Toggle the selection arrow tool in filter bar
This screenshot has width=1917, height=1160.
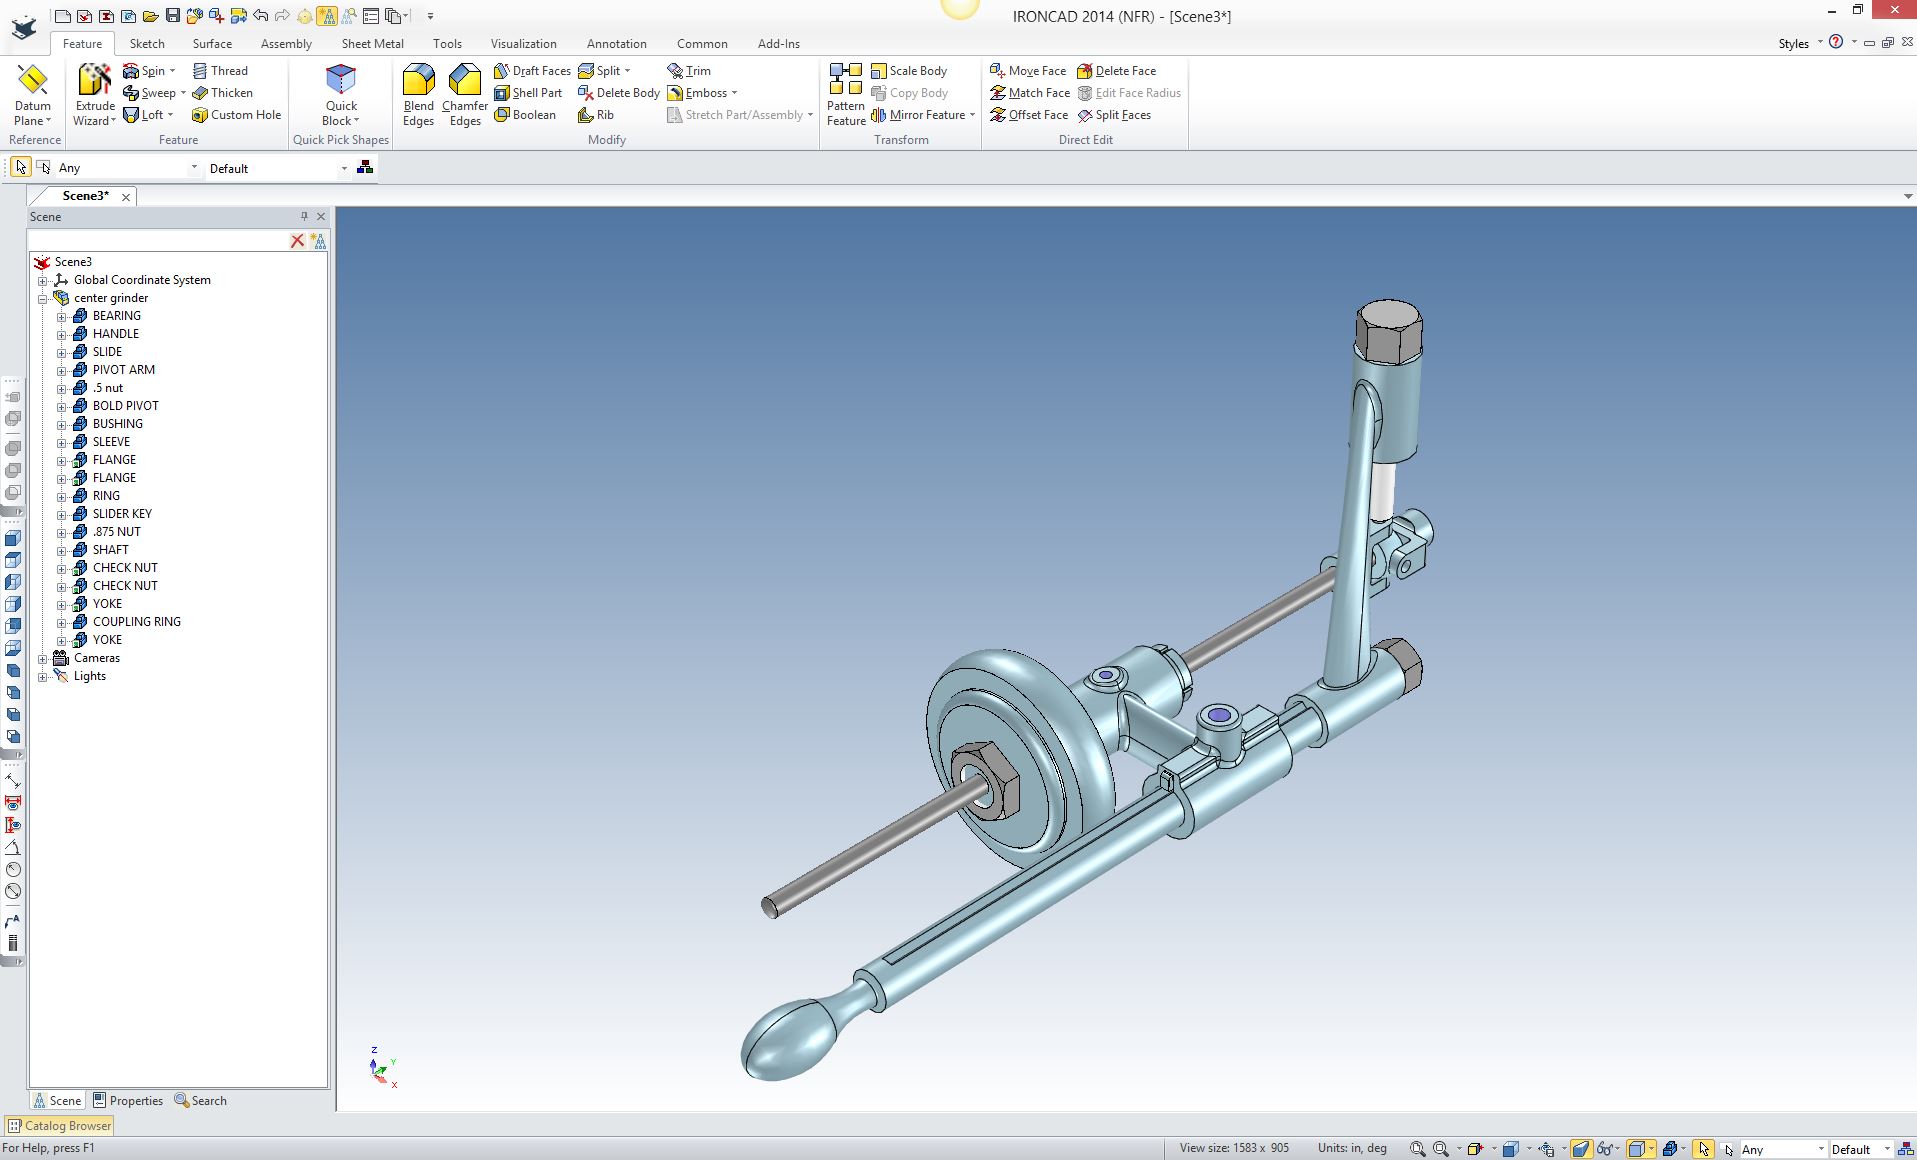pyautogui.click(x=21, y=167)
